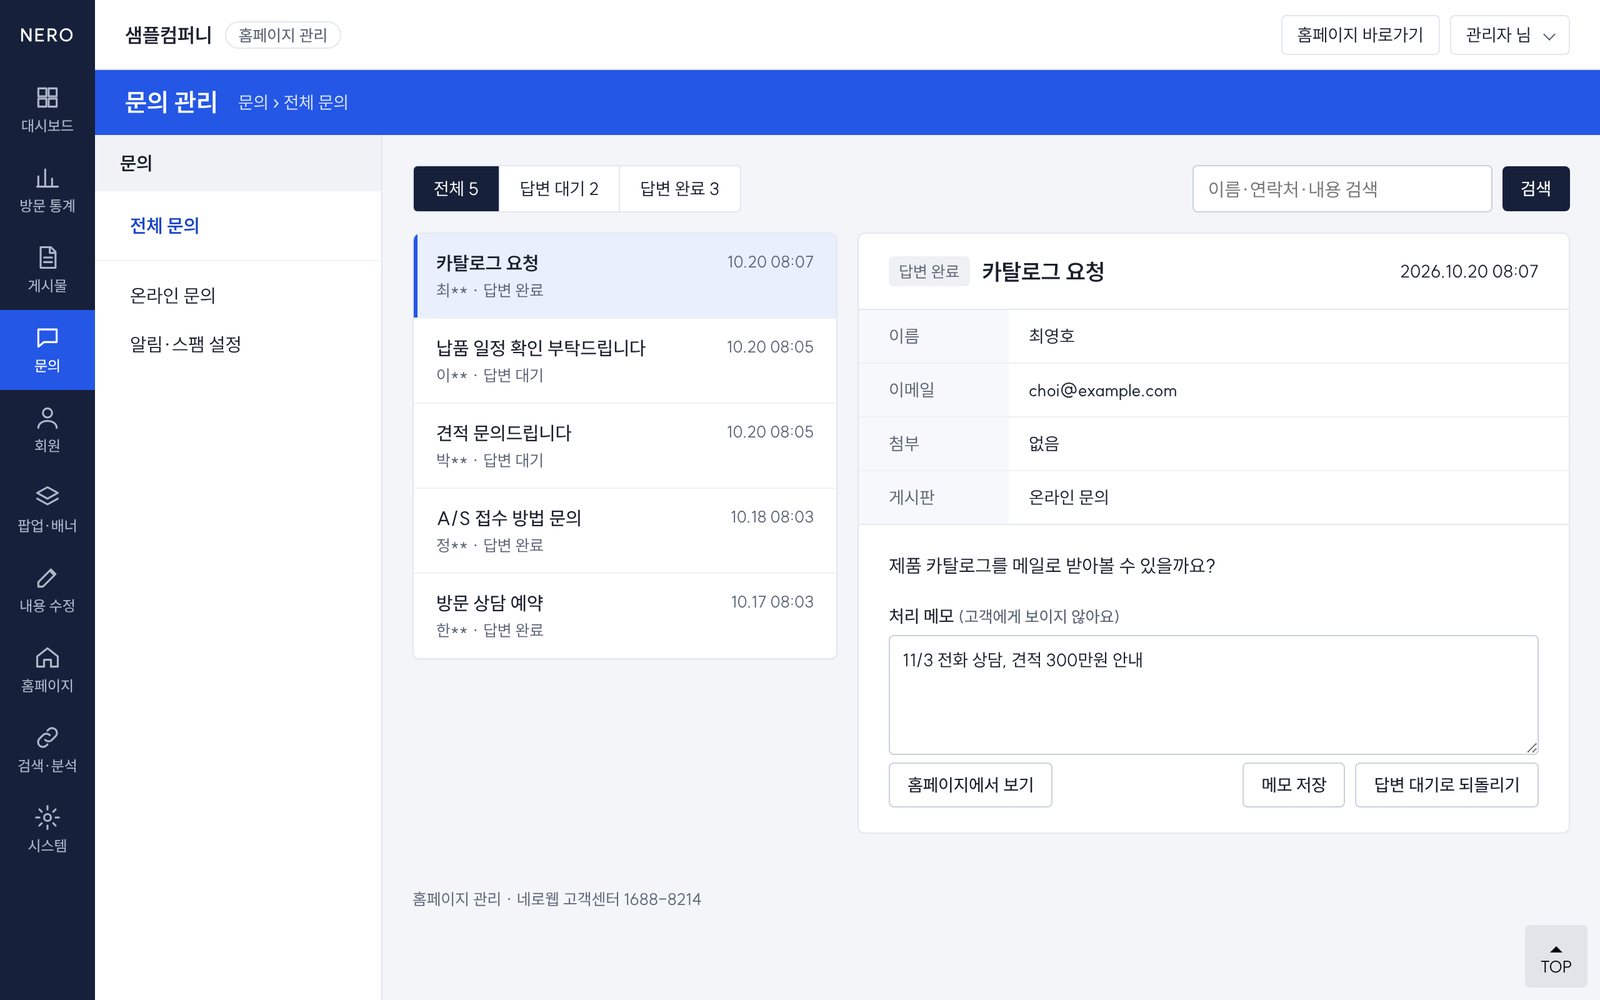This screenshot has height=1000, width=1600.
Task: Click the 홈페이지 관리 badge in header
Action: click(x=283, y=35)
